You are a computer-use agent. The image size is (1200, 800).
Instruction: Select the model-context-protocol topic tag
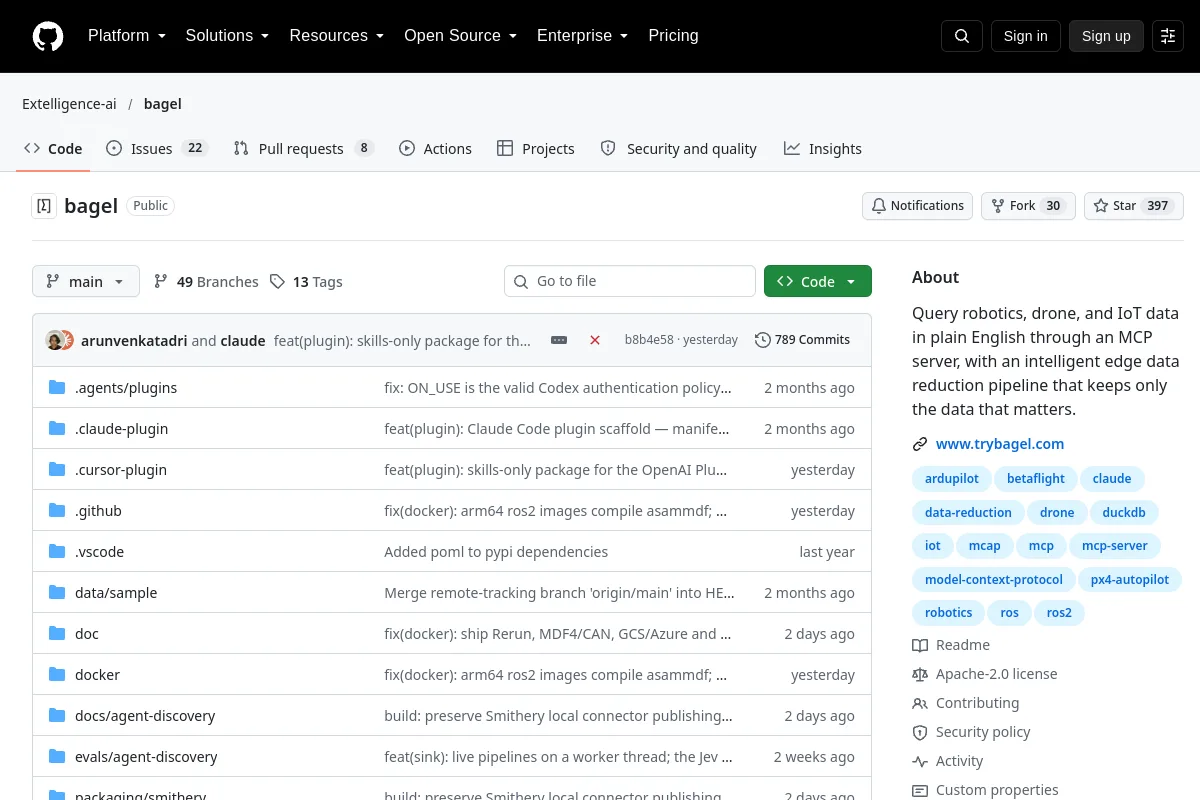[993, 580]
